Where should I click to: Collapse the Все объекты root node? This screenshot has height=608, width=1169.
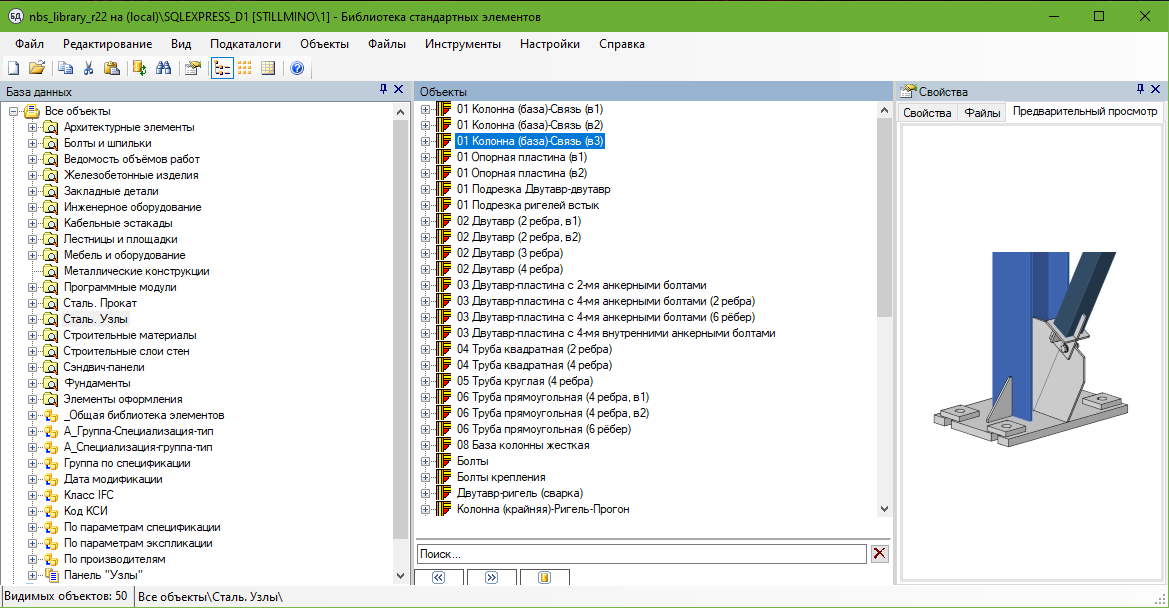pyautogui.click(x=13, y=111)
